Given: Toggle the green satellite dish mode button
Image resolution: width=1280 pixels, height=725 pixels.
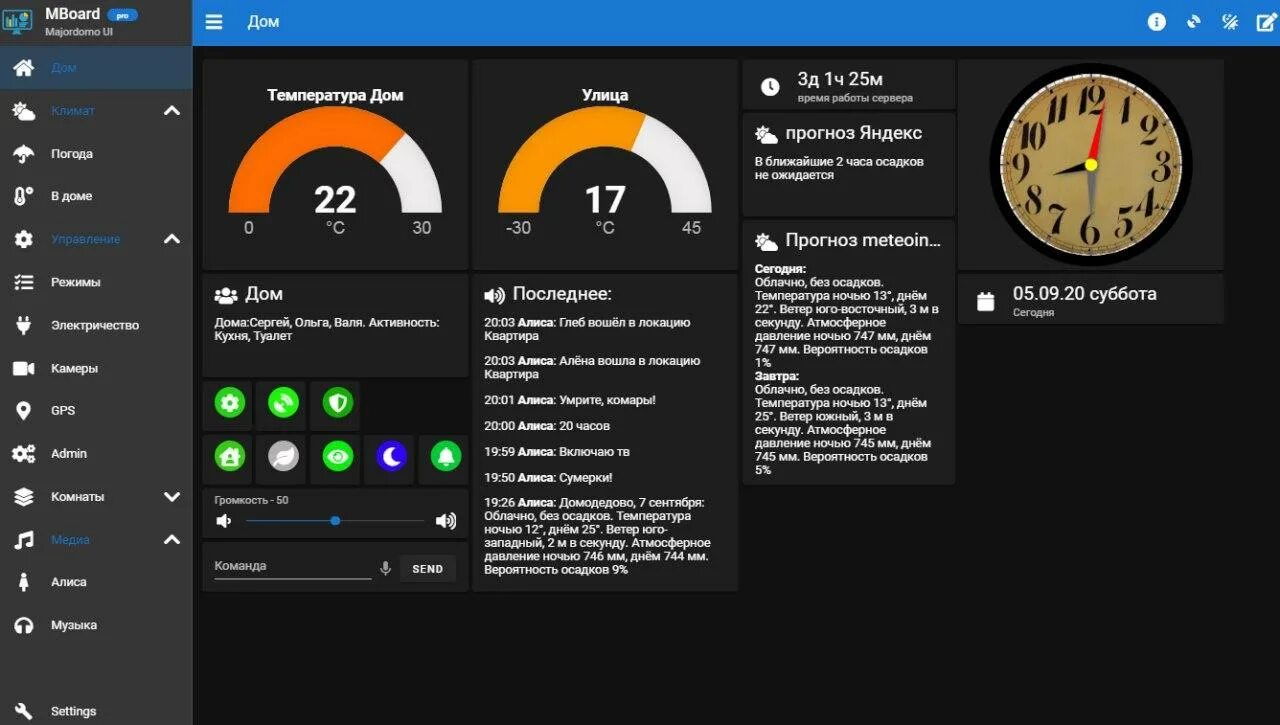Looking at the screenshot, I should tap(284, 404).
